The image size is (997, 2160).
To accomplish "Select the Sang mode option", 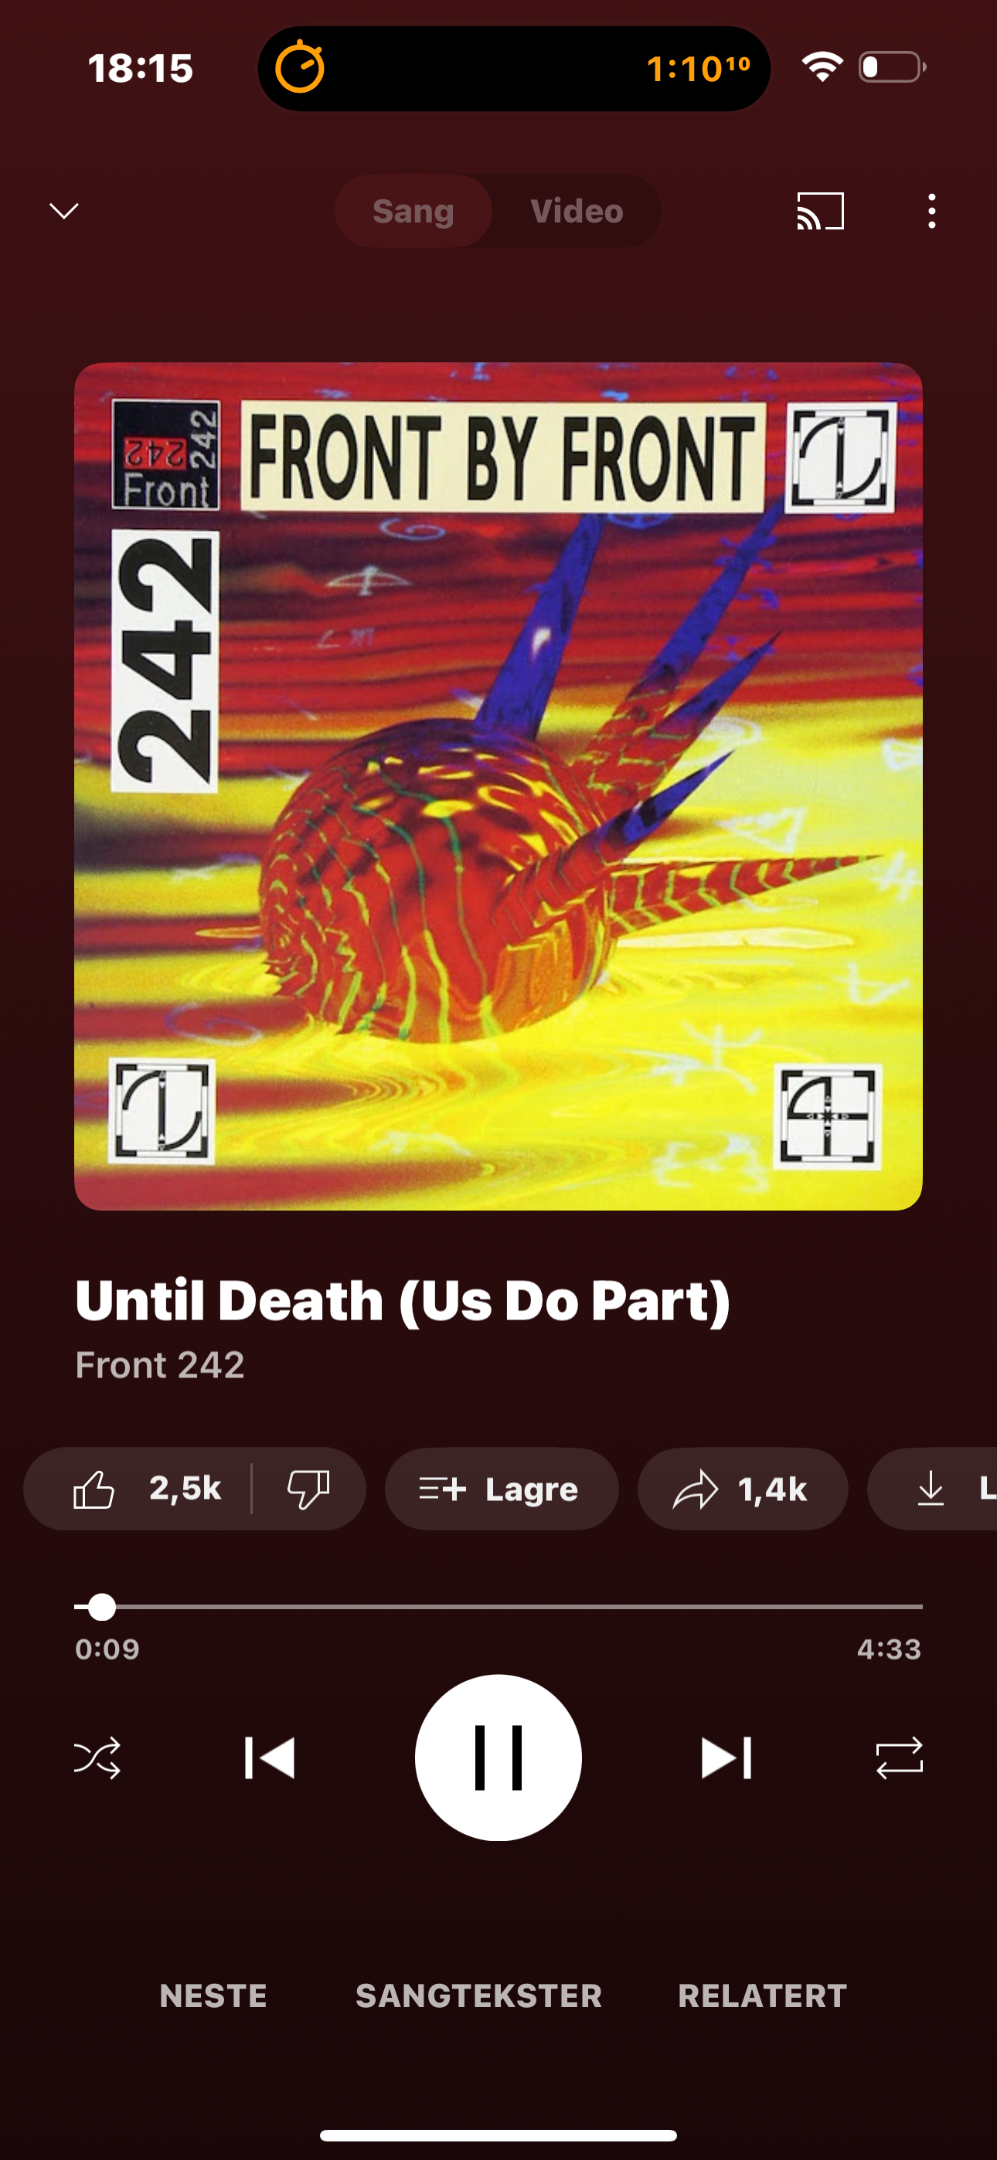I will (x=413, y=211).
